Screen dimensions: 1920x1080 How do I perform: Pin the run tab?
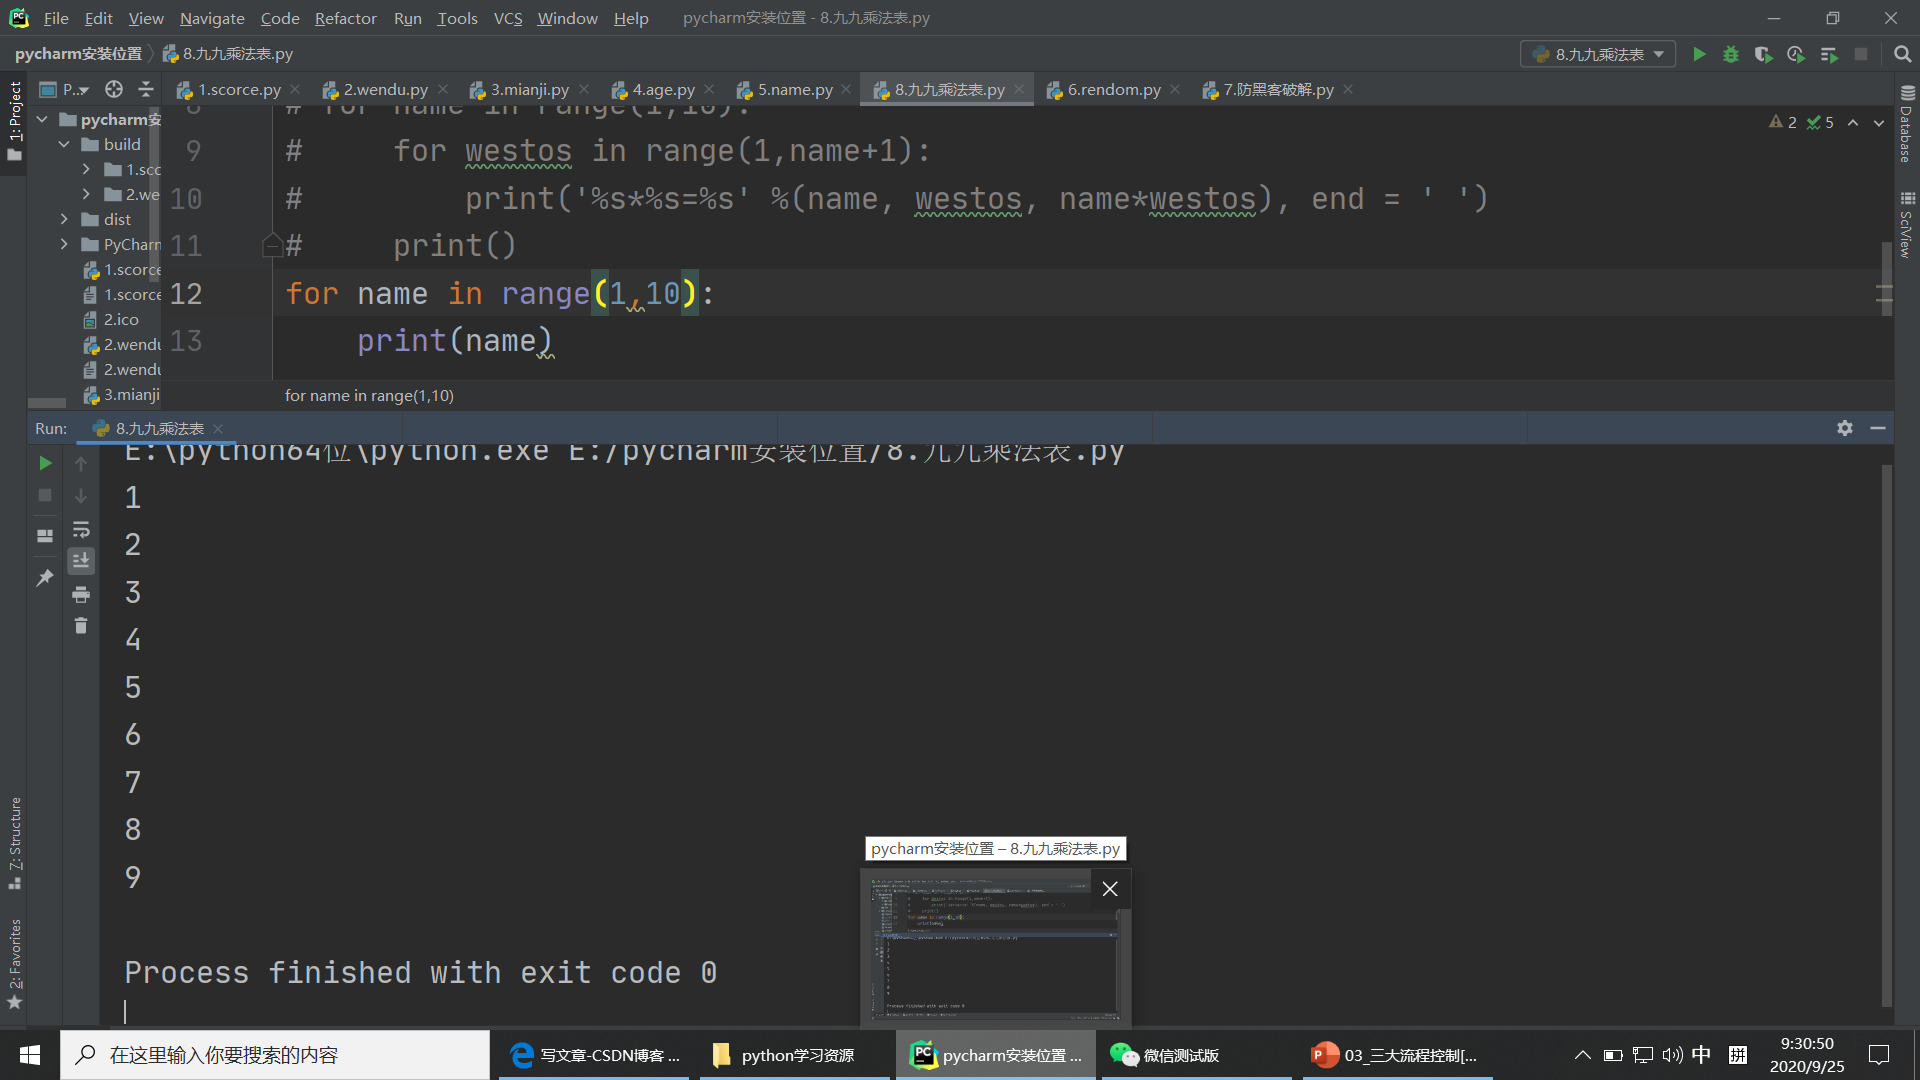point(45,578)
